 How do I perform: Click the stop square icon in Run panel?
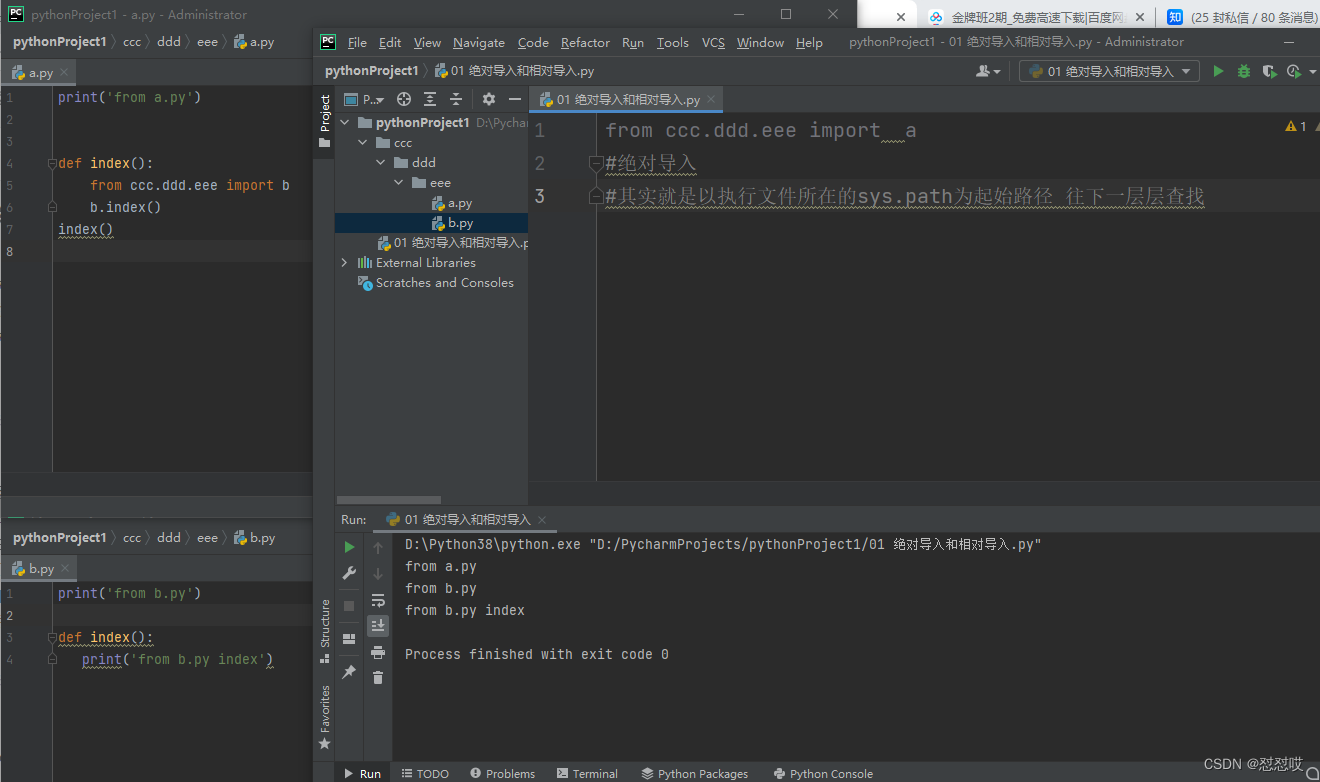tap(349, 606)
